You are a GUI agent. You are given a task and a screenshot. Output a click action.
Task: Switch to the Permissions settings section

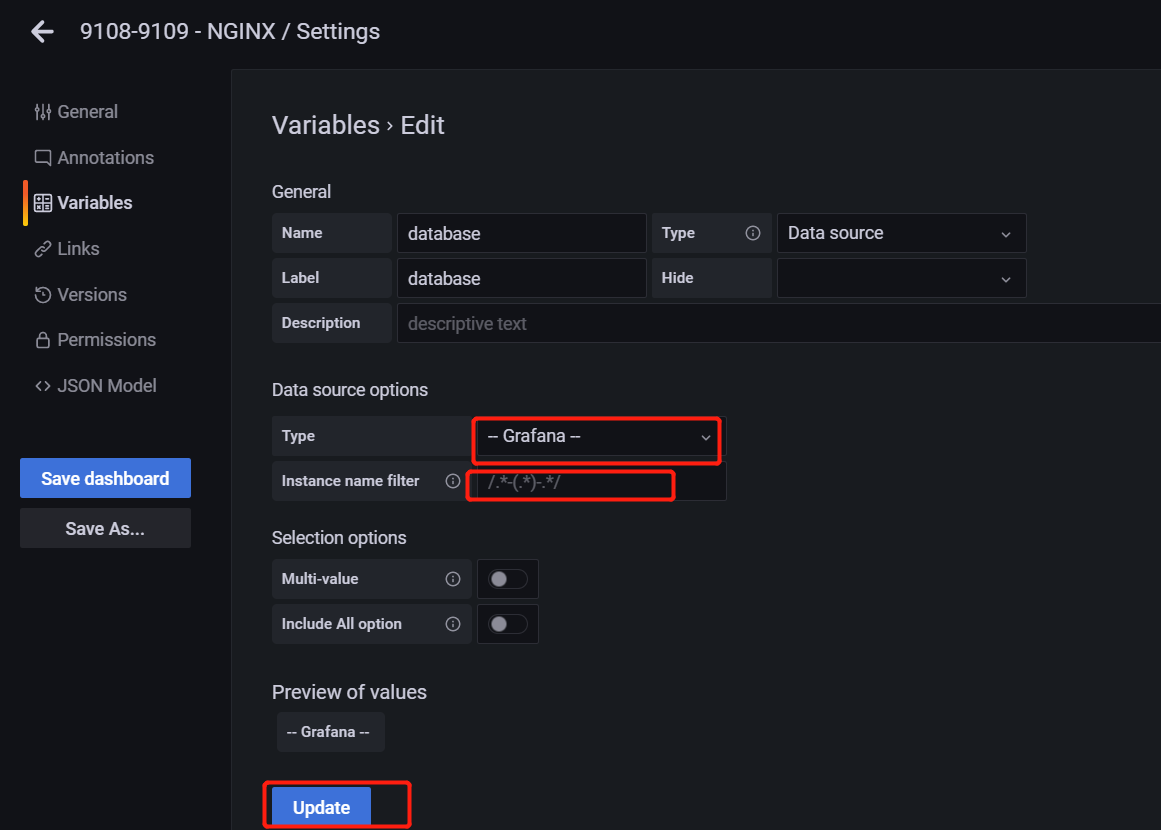click(x=107, y=339)
